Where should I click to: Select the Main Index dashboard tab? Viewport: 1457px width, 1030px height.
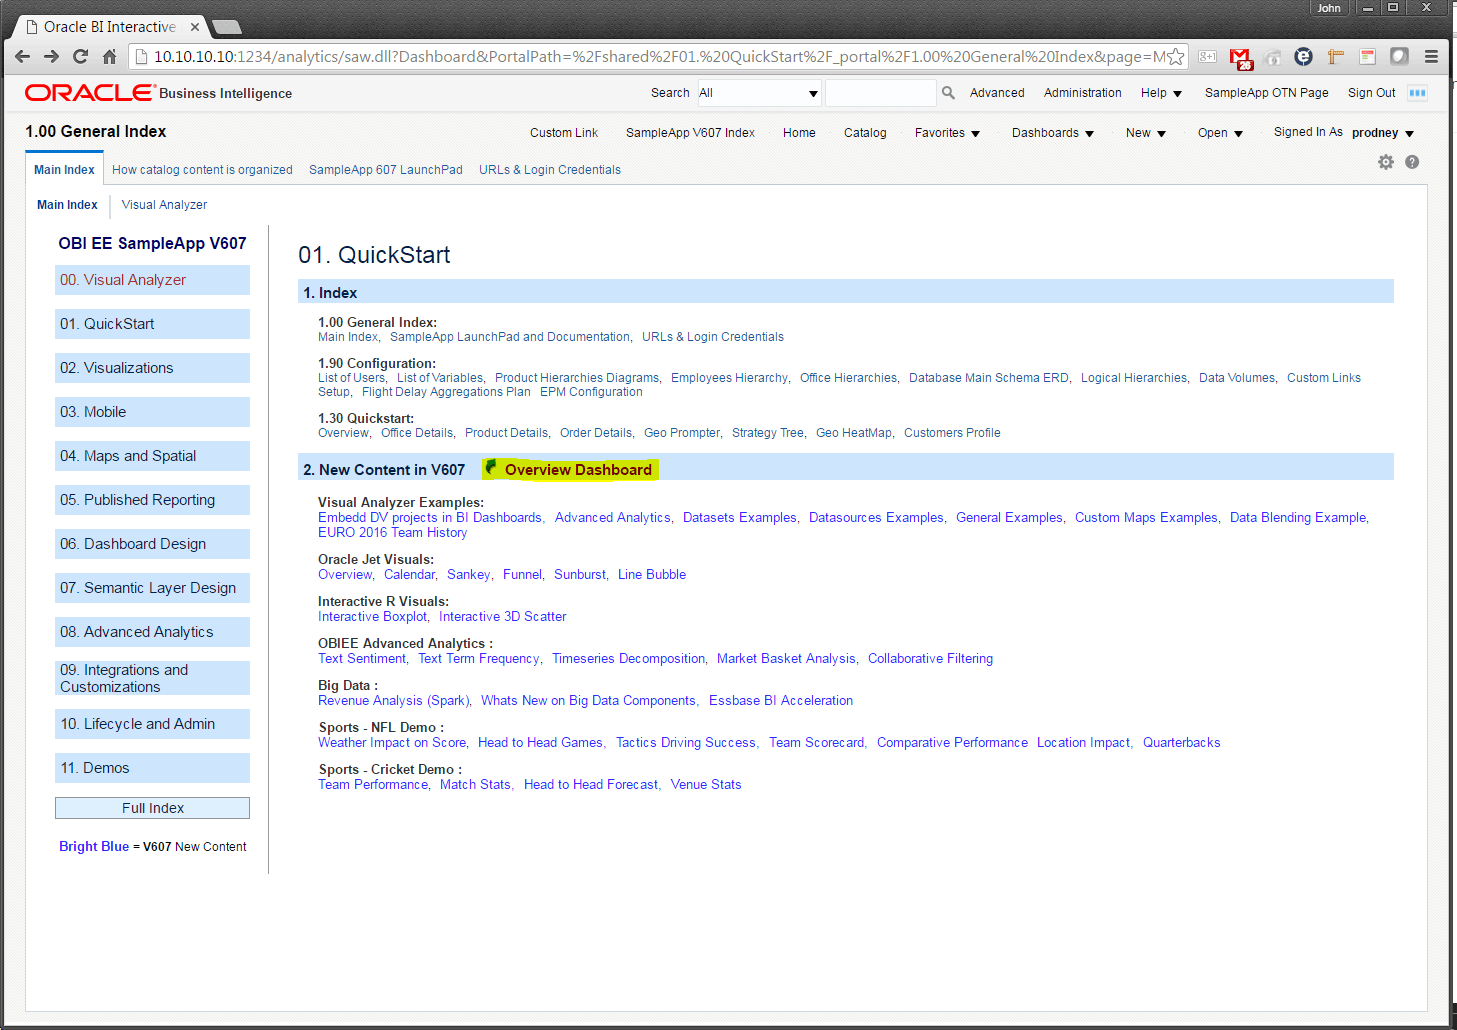[x=64, y=170]
